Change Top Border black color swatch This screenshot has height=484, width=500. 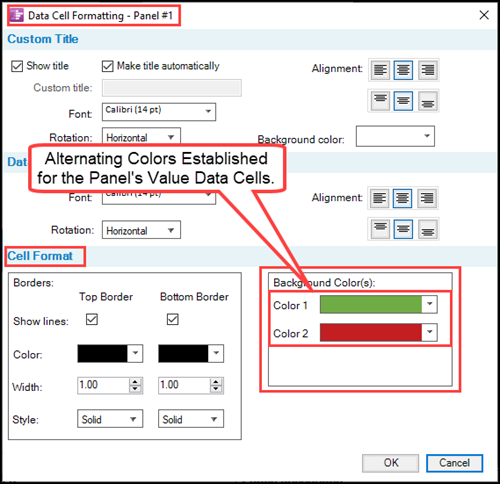coord(102,354)
